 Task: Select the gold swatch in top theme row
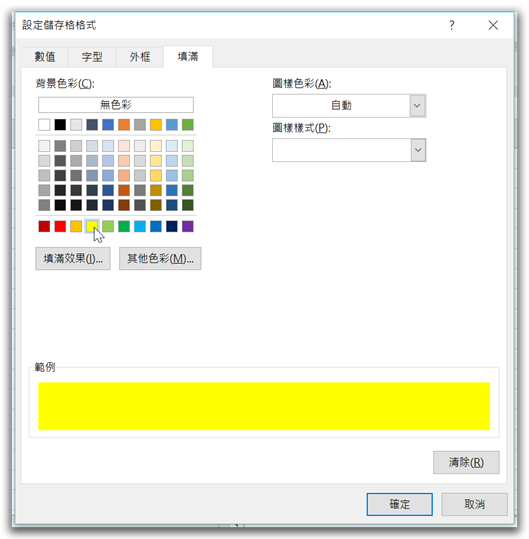click(156, 124)
